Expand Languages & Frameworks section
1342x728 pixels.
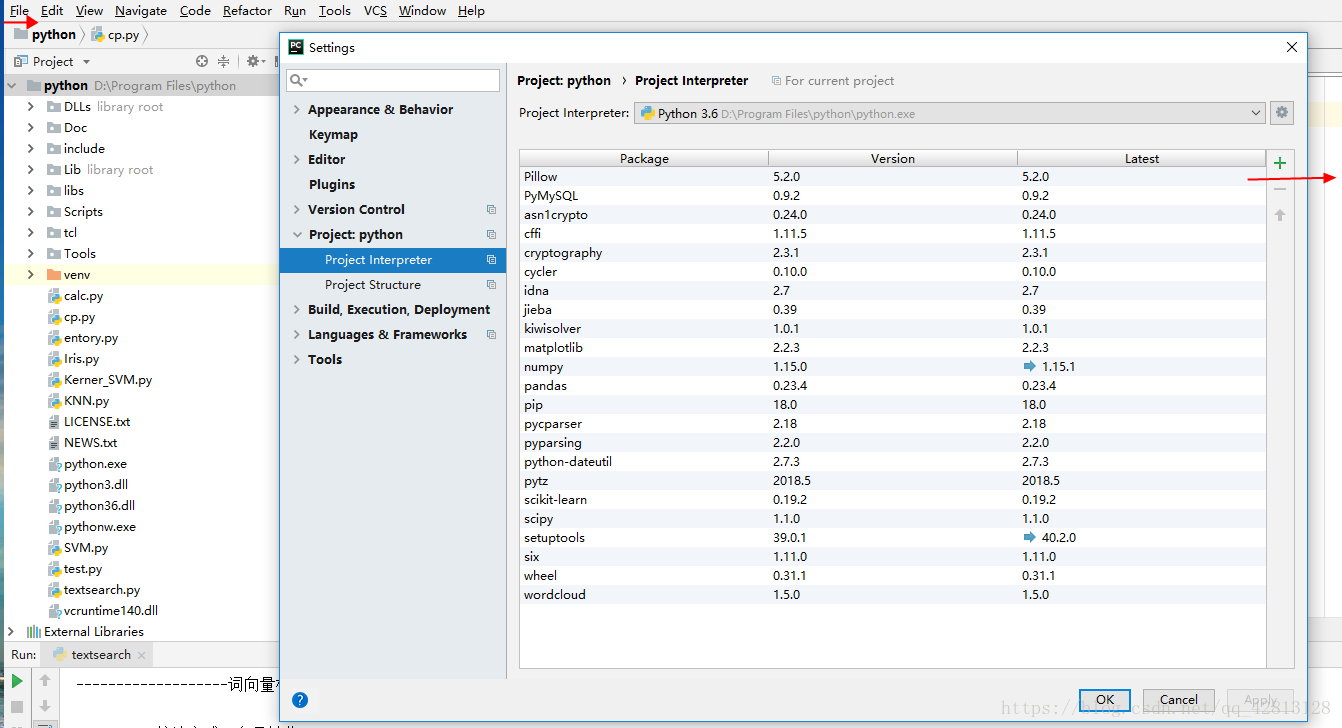(x=297, y=335)
